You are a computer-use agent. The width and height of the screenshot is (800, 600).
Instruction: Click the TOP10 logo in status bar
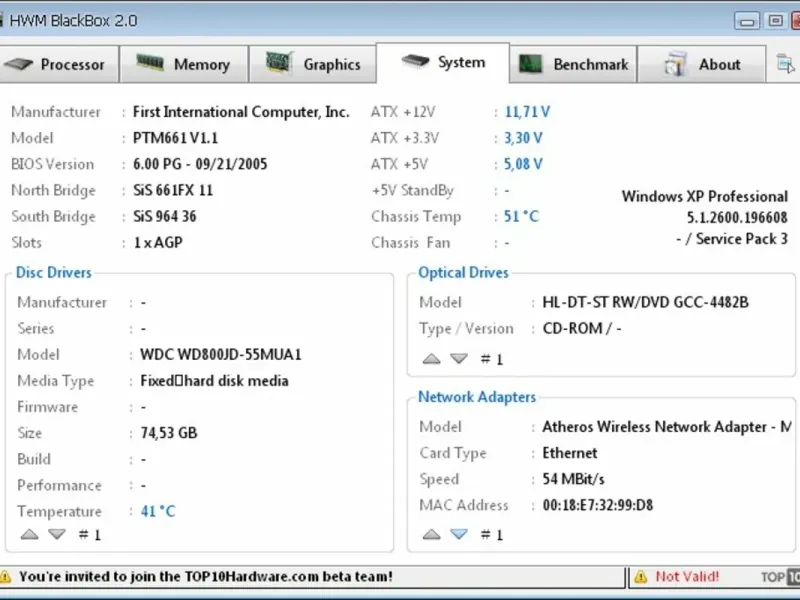coord(781,577)
